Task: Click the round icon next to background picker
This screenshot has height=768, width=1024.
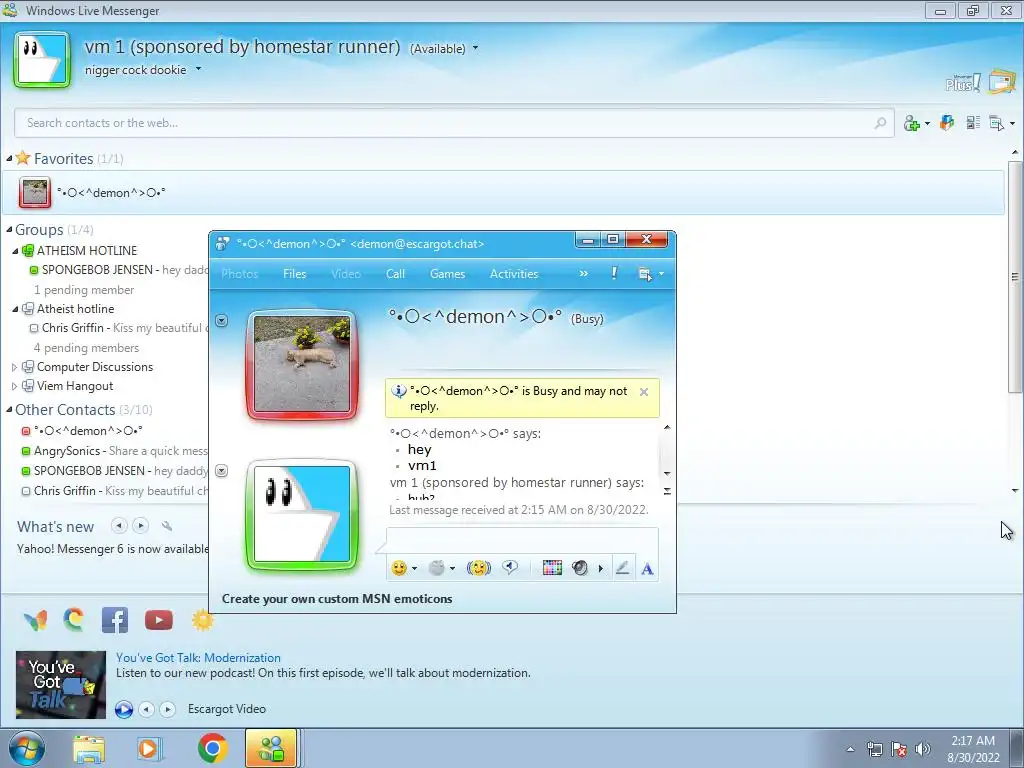Action: [579, 568]
